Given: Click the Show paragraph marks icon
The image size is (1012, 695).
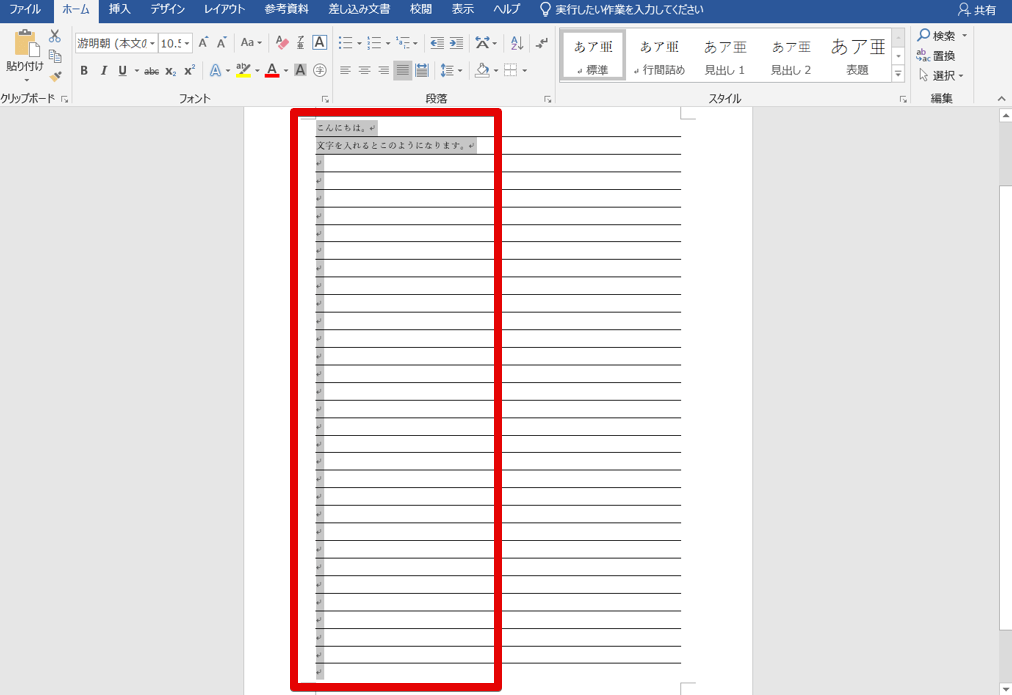Looking at the screenshot, I should 542,43.
